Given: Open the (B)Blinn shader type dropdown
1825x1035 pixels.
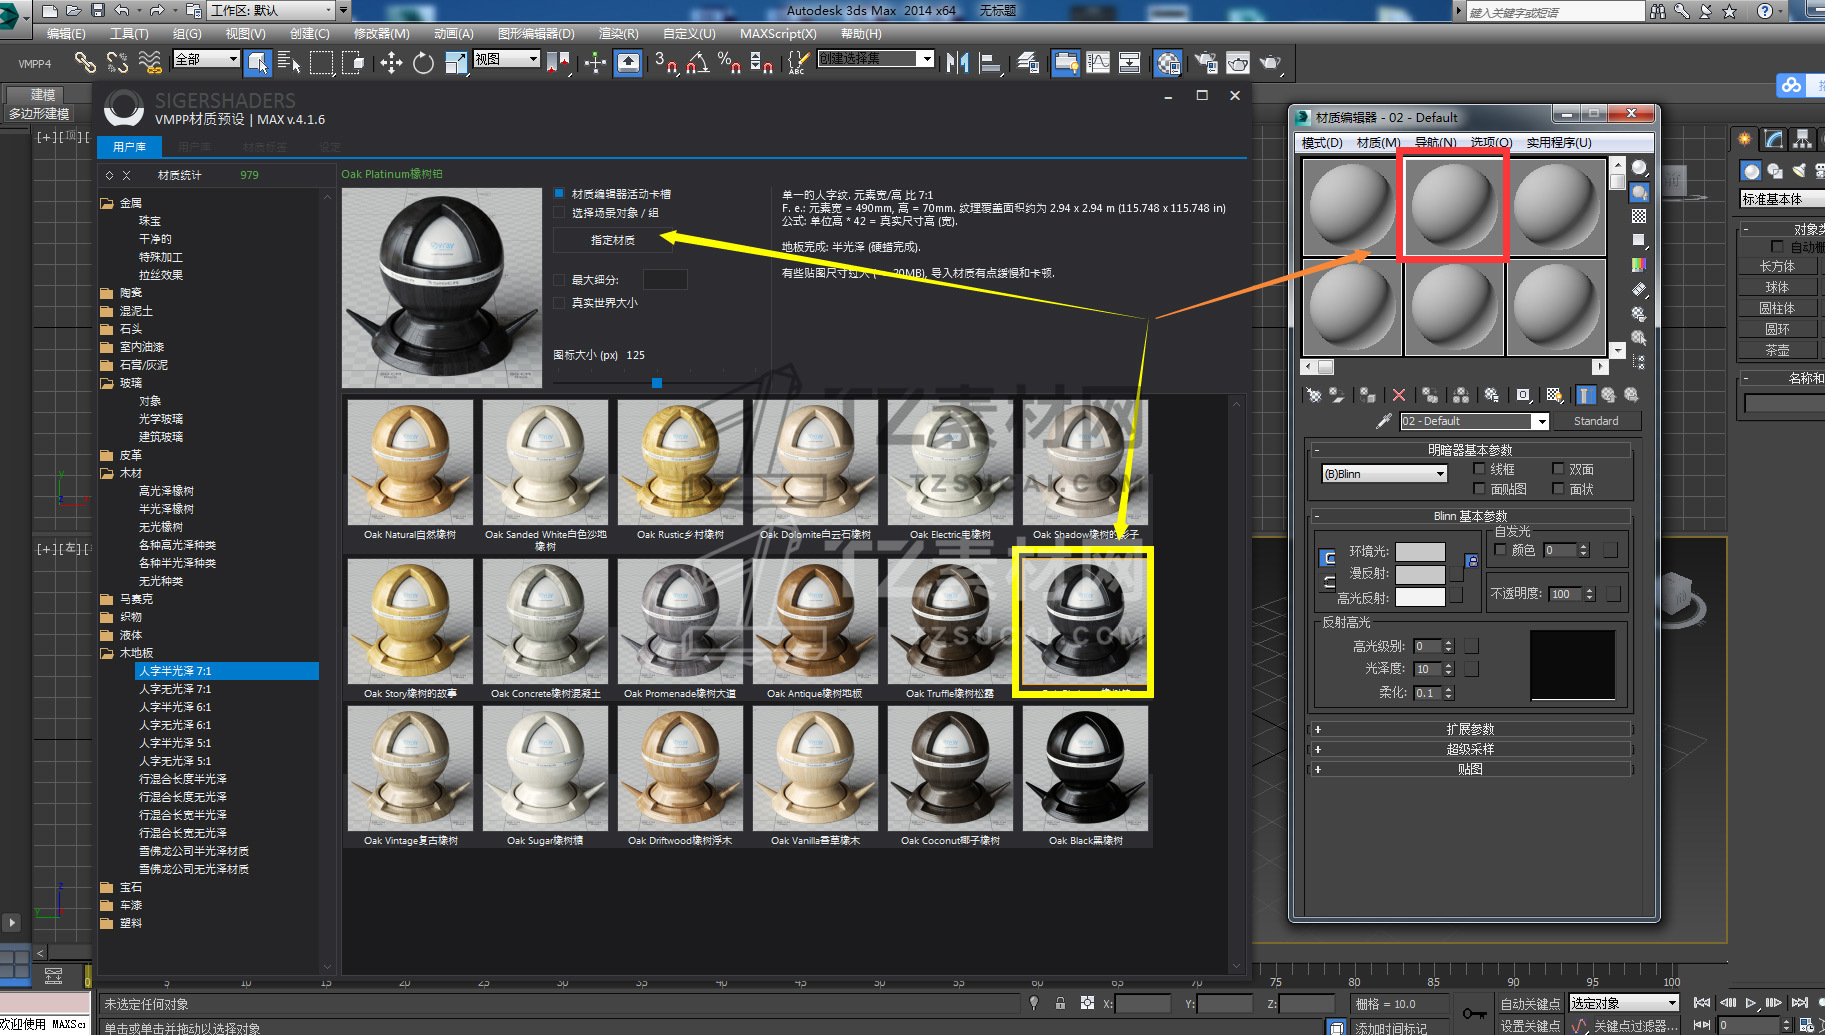Looking at the screenshot, I should point(1384,474).
